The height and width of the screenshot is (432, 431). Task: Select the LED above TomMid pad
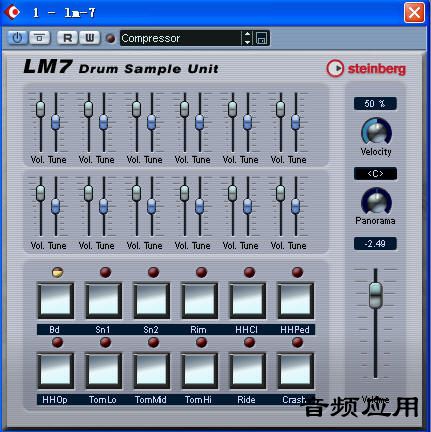153,342
